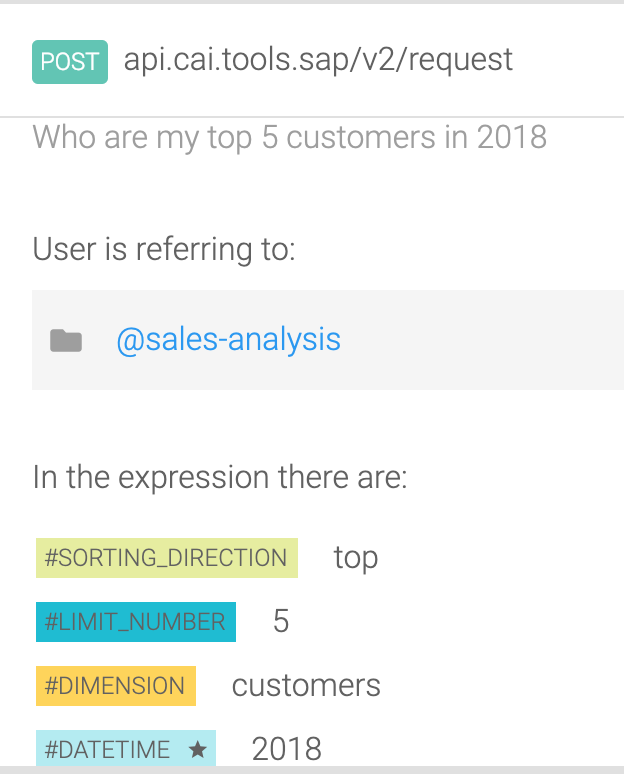Click the api.cai.tools.sap/v2/request endpoint URL
Image resolution: width=624 pixels, height=774 pixels.
coord(318,60)
